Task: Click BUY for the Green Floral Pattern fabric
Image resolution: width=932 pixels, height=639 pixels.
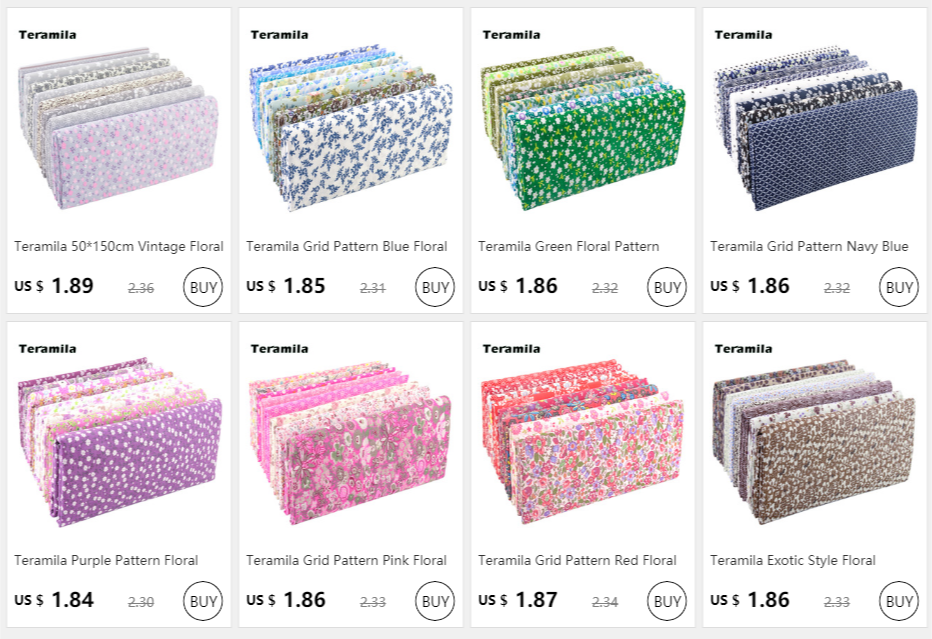Action: coord(666,287)
